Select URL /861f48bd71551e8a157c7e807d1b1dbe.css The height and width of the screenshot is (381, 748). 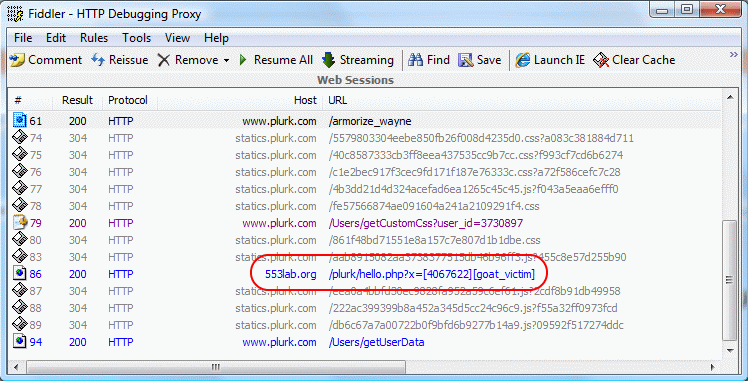coord(434,240)
